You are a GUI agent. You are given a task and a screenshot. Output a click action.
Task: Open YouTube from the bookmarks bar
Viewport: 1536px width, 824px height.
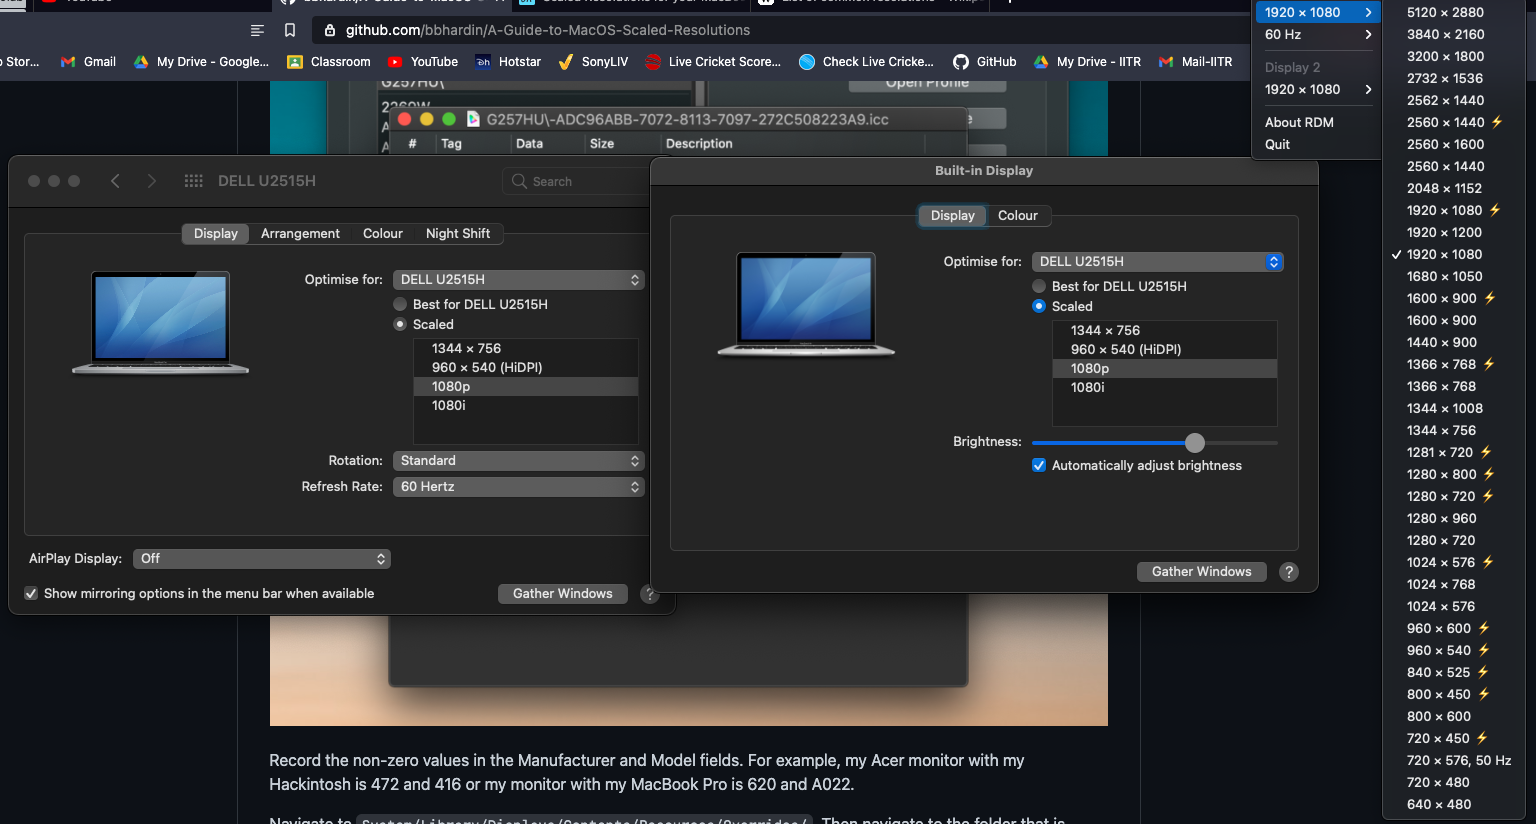(x=422, y=61)
